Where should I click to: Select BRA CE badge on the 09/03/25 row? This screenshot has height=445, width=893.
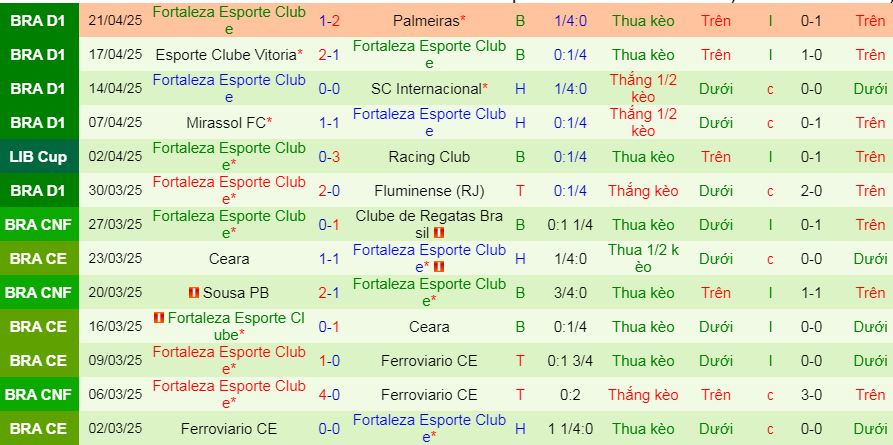[37, 361]
